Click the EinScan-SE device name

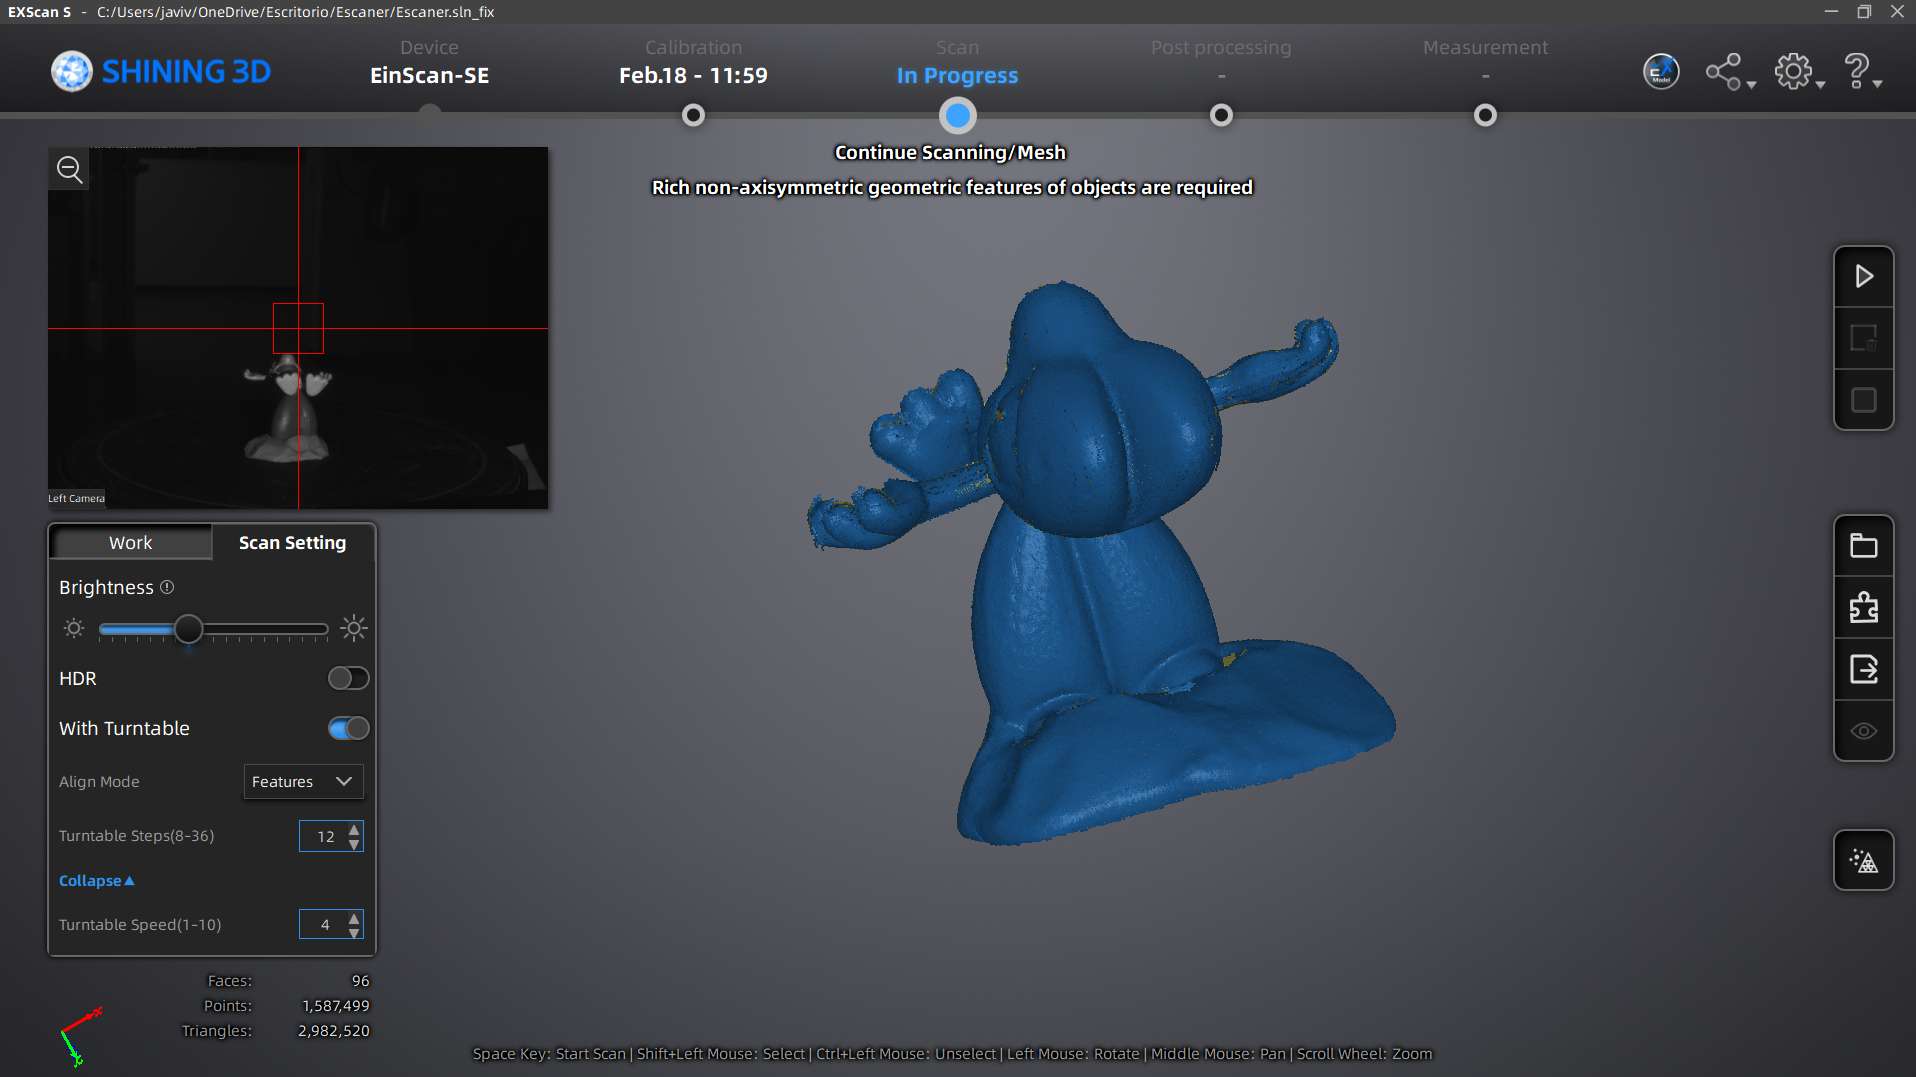[x=429, y=76]
